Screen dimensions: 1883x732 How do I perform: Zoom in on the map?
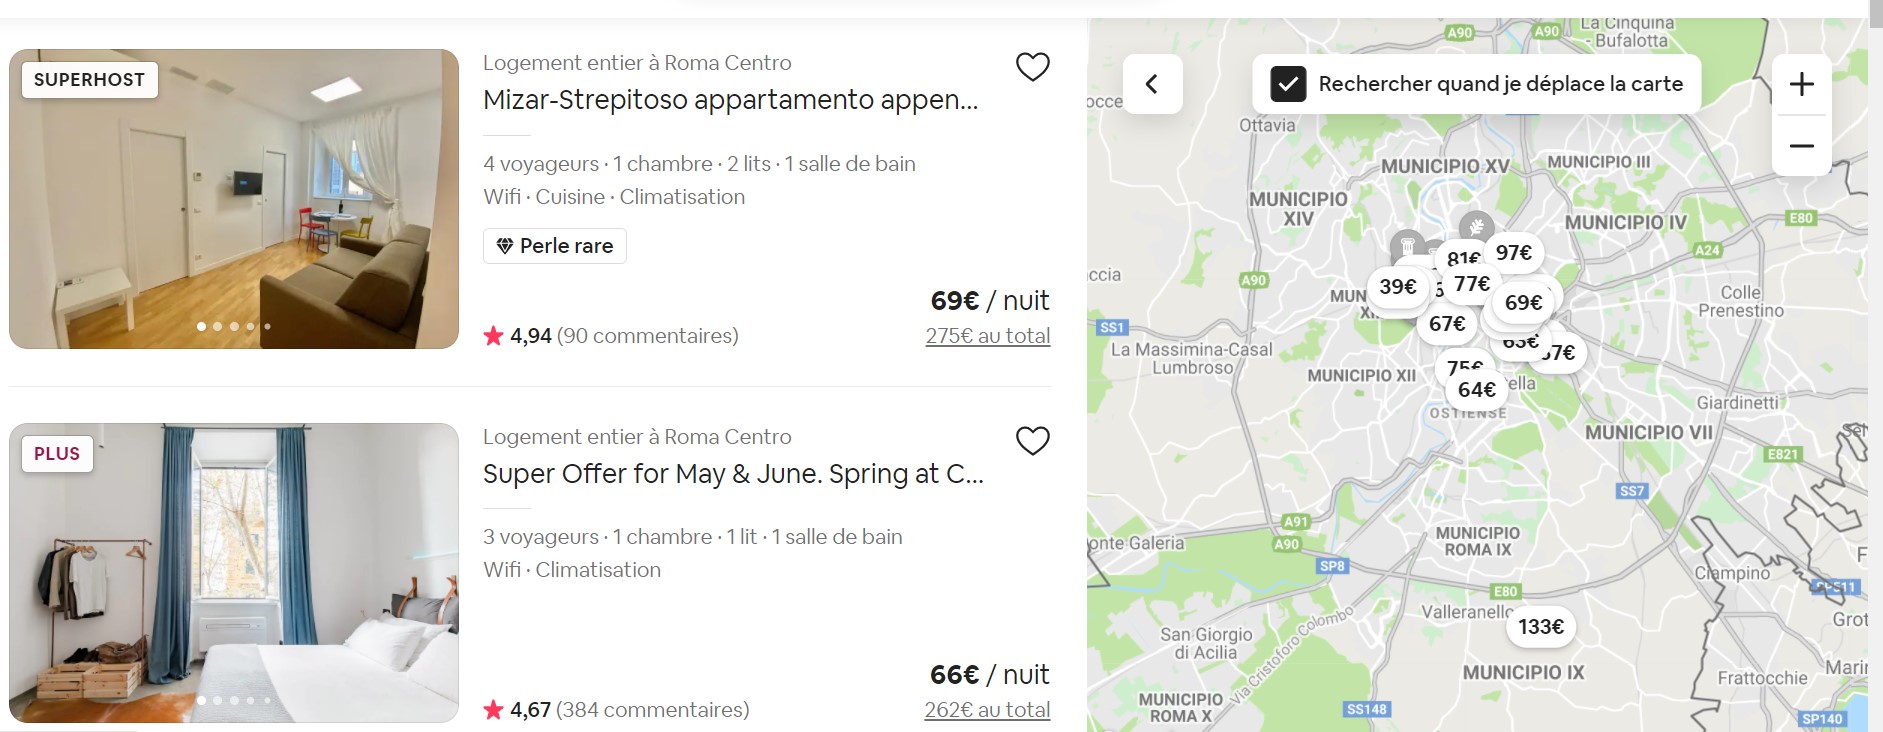(x=1801, y=84)
